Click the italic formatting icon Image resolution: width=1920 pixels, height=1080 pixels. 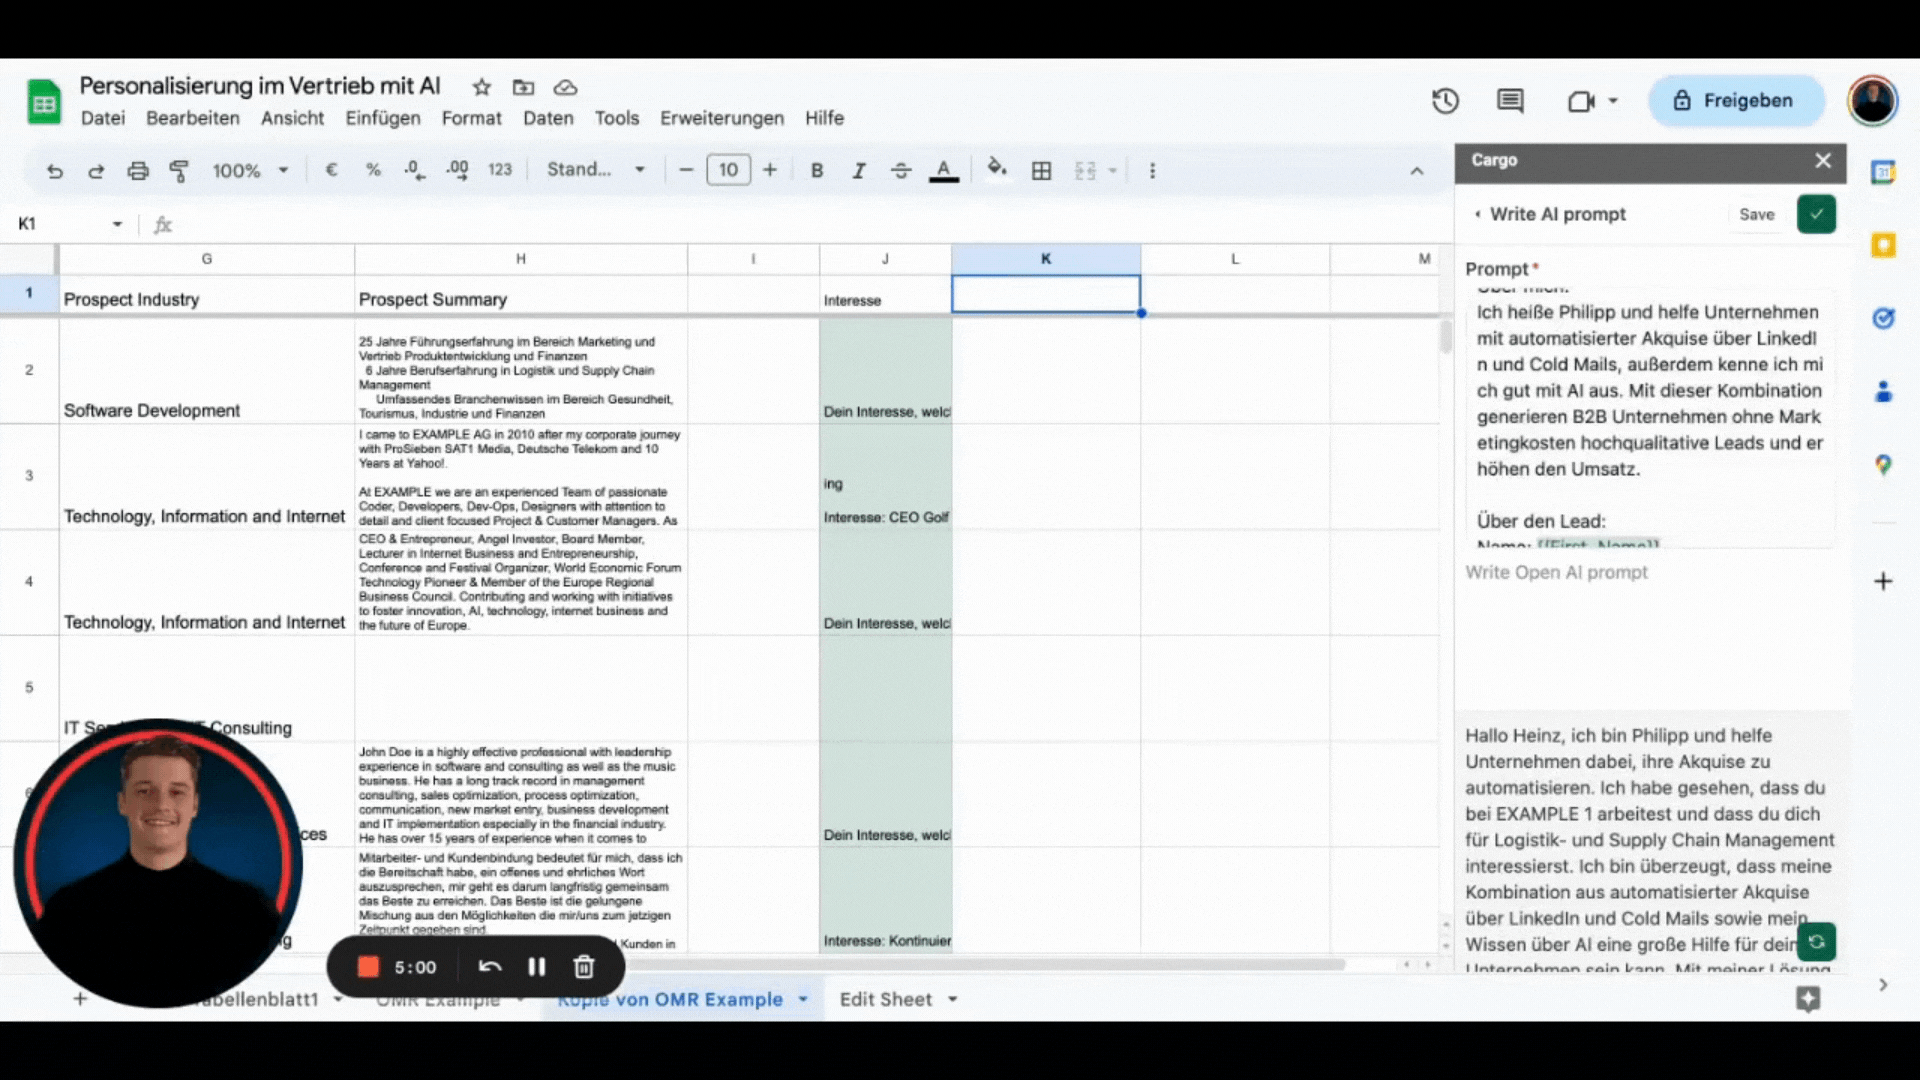coord(858,169)
